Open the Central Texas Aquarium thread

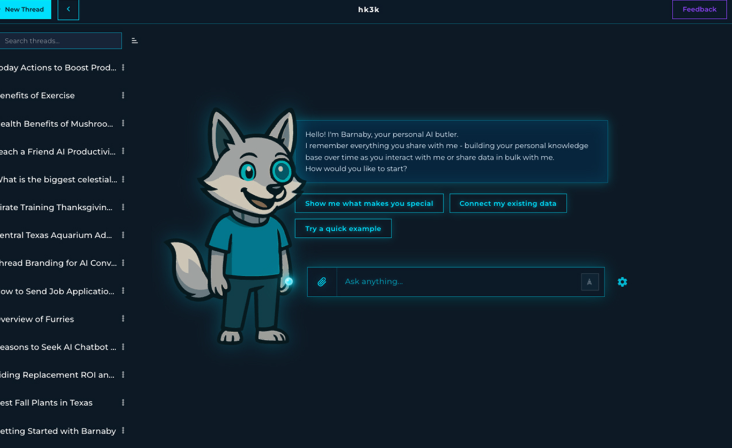pos(56,235)
